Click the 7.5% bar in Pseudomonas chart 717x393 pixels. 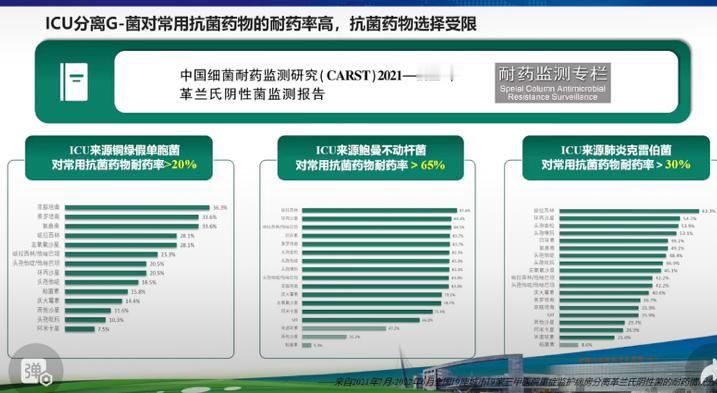tap(80, 329)
